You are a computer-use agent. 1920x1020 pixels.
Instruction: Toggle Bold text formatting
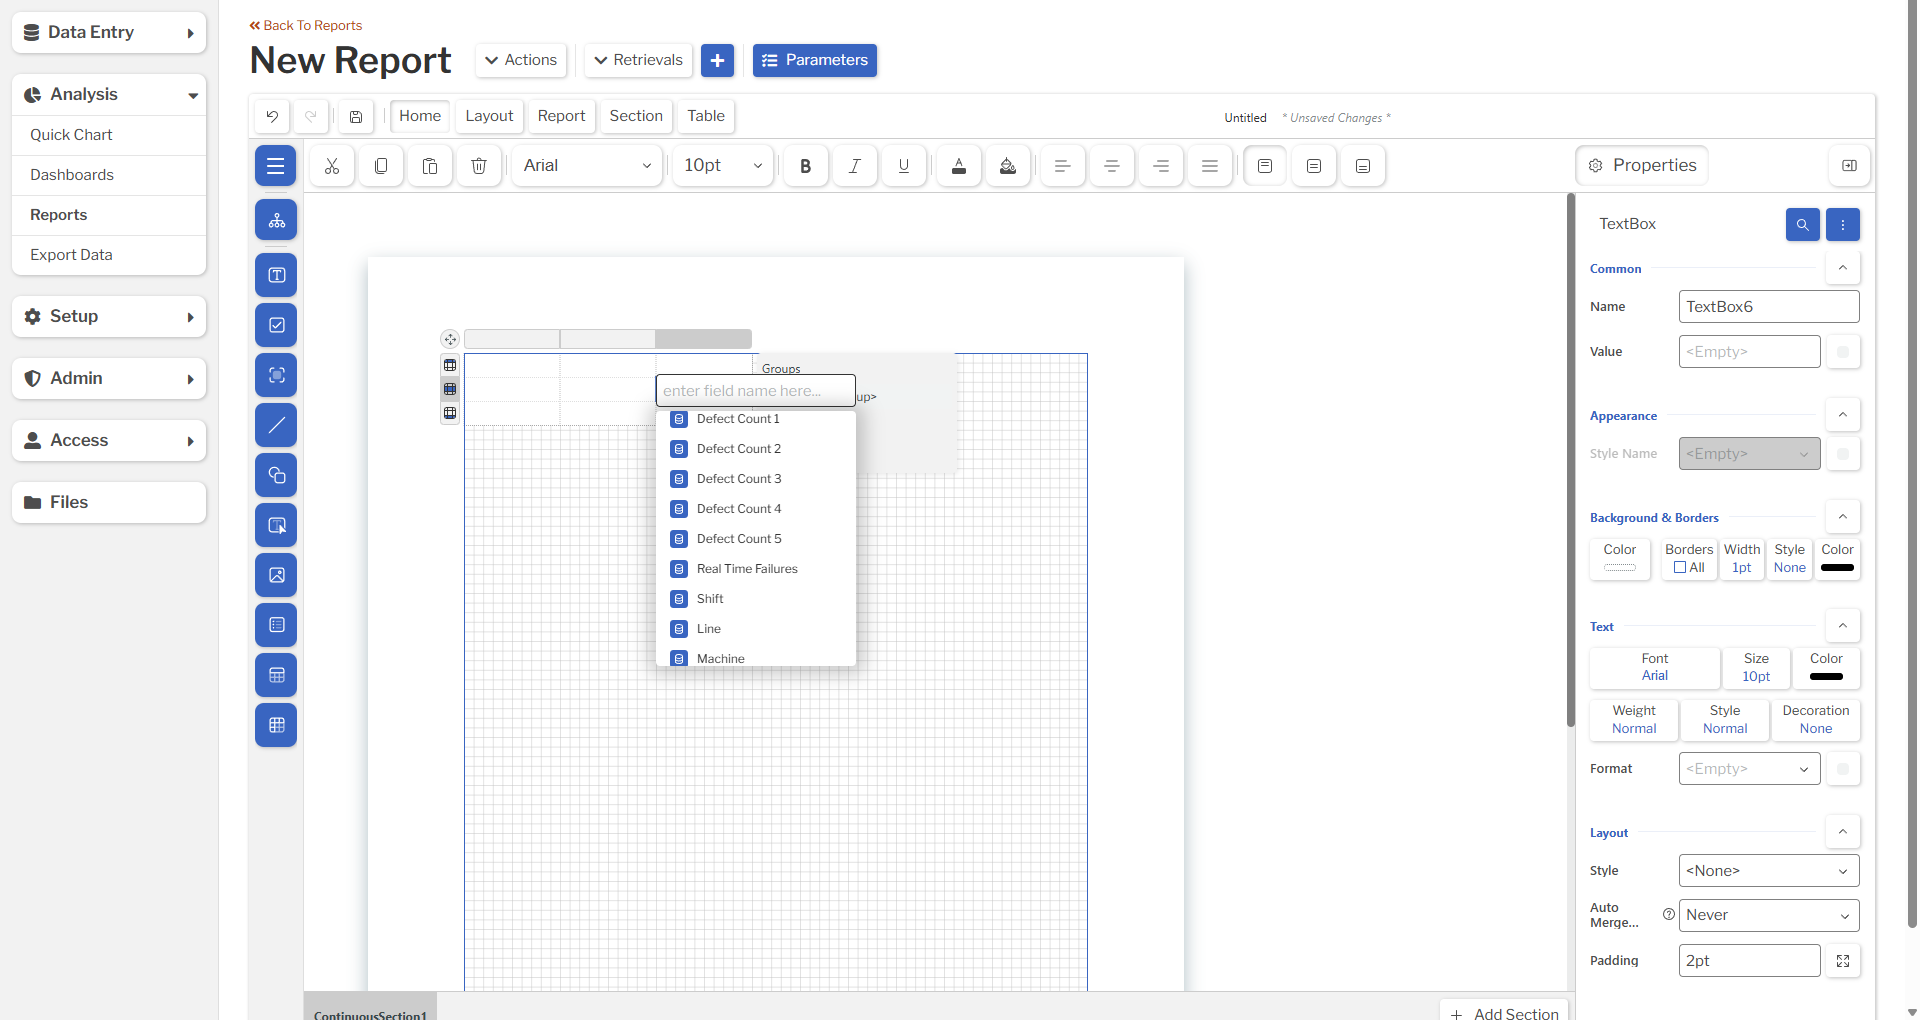coord(805,166)
